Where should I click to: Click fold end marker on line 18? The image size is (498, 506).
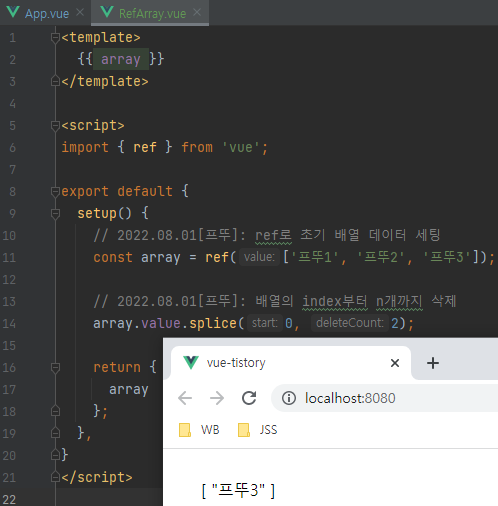point(55,411)
